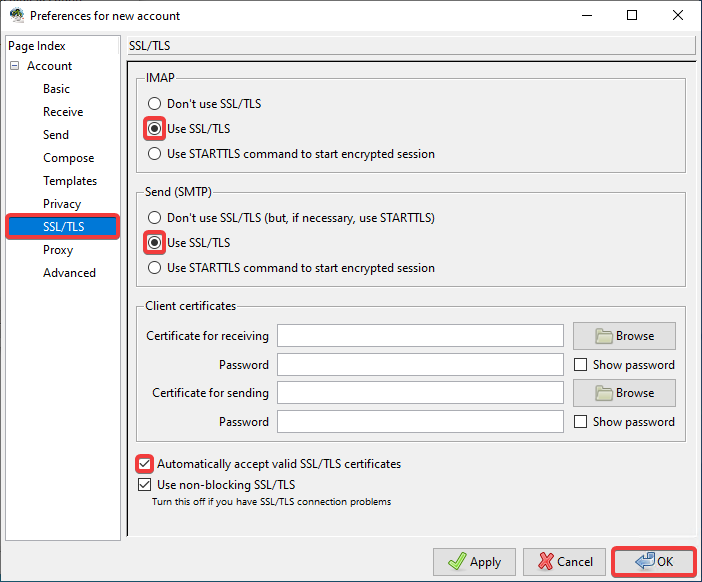
Task: Click the Claws Mail icon in title bar
Action: point(16,16)
